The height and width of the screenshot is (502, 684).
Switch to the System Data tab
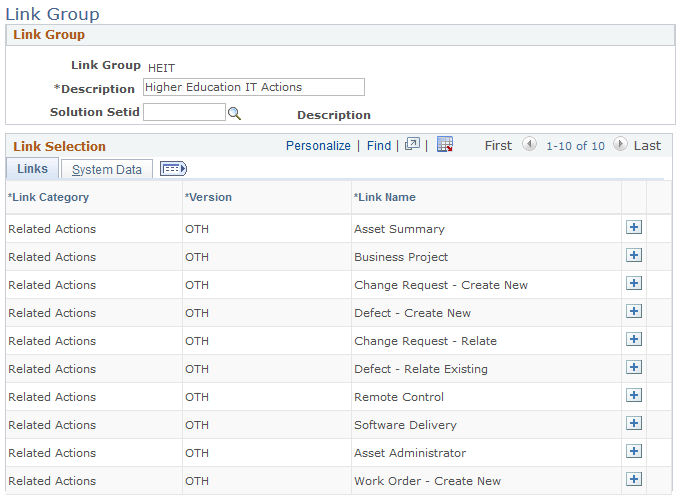click(x=107, y=169)
